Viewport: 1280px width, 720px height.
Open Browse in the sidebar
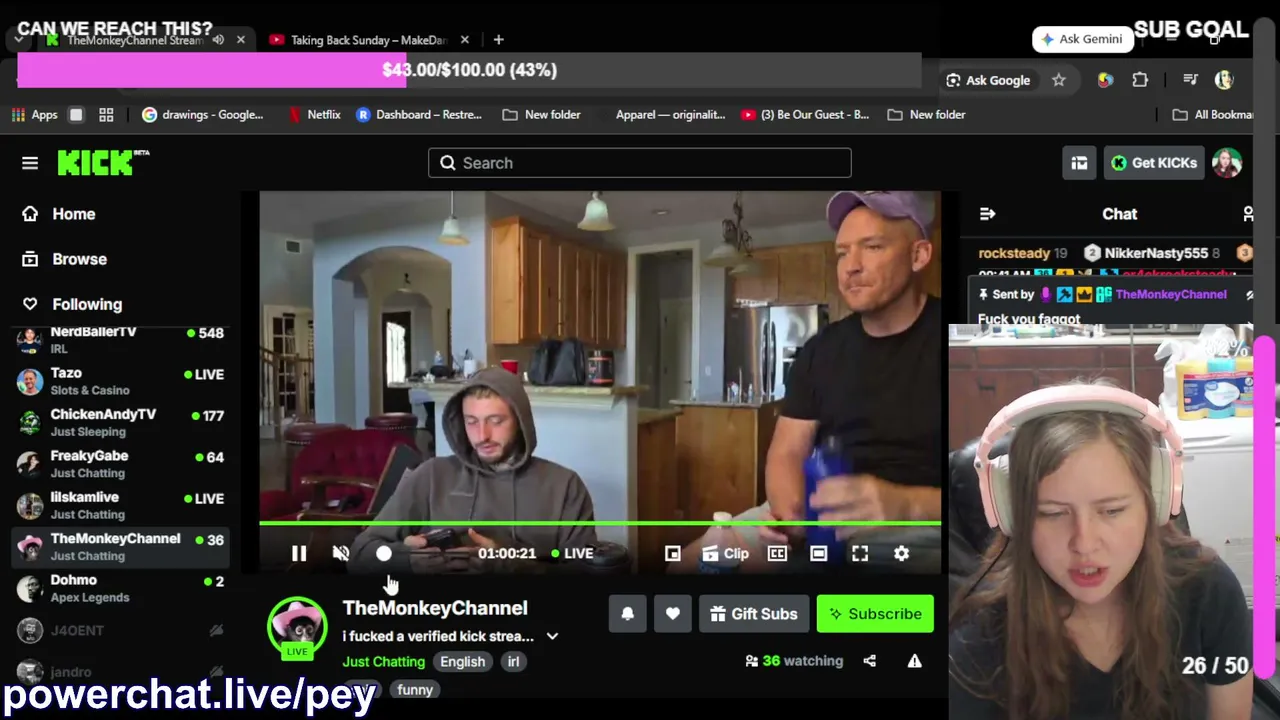point(79,259)
